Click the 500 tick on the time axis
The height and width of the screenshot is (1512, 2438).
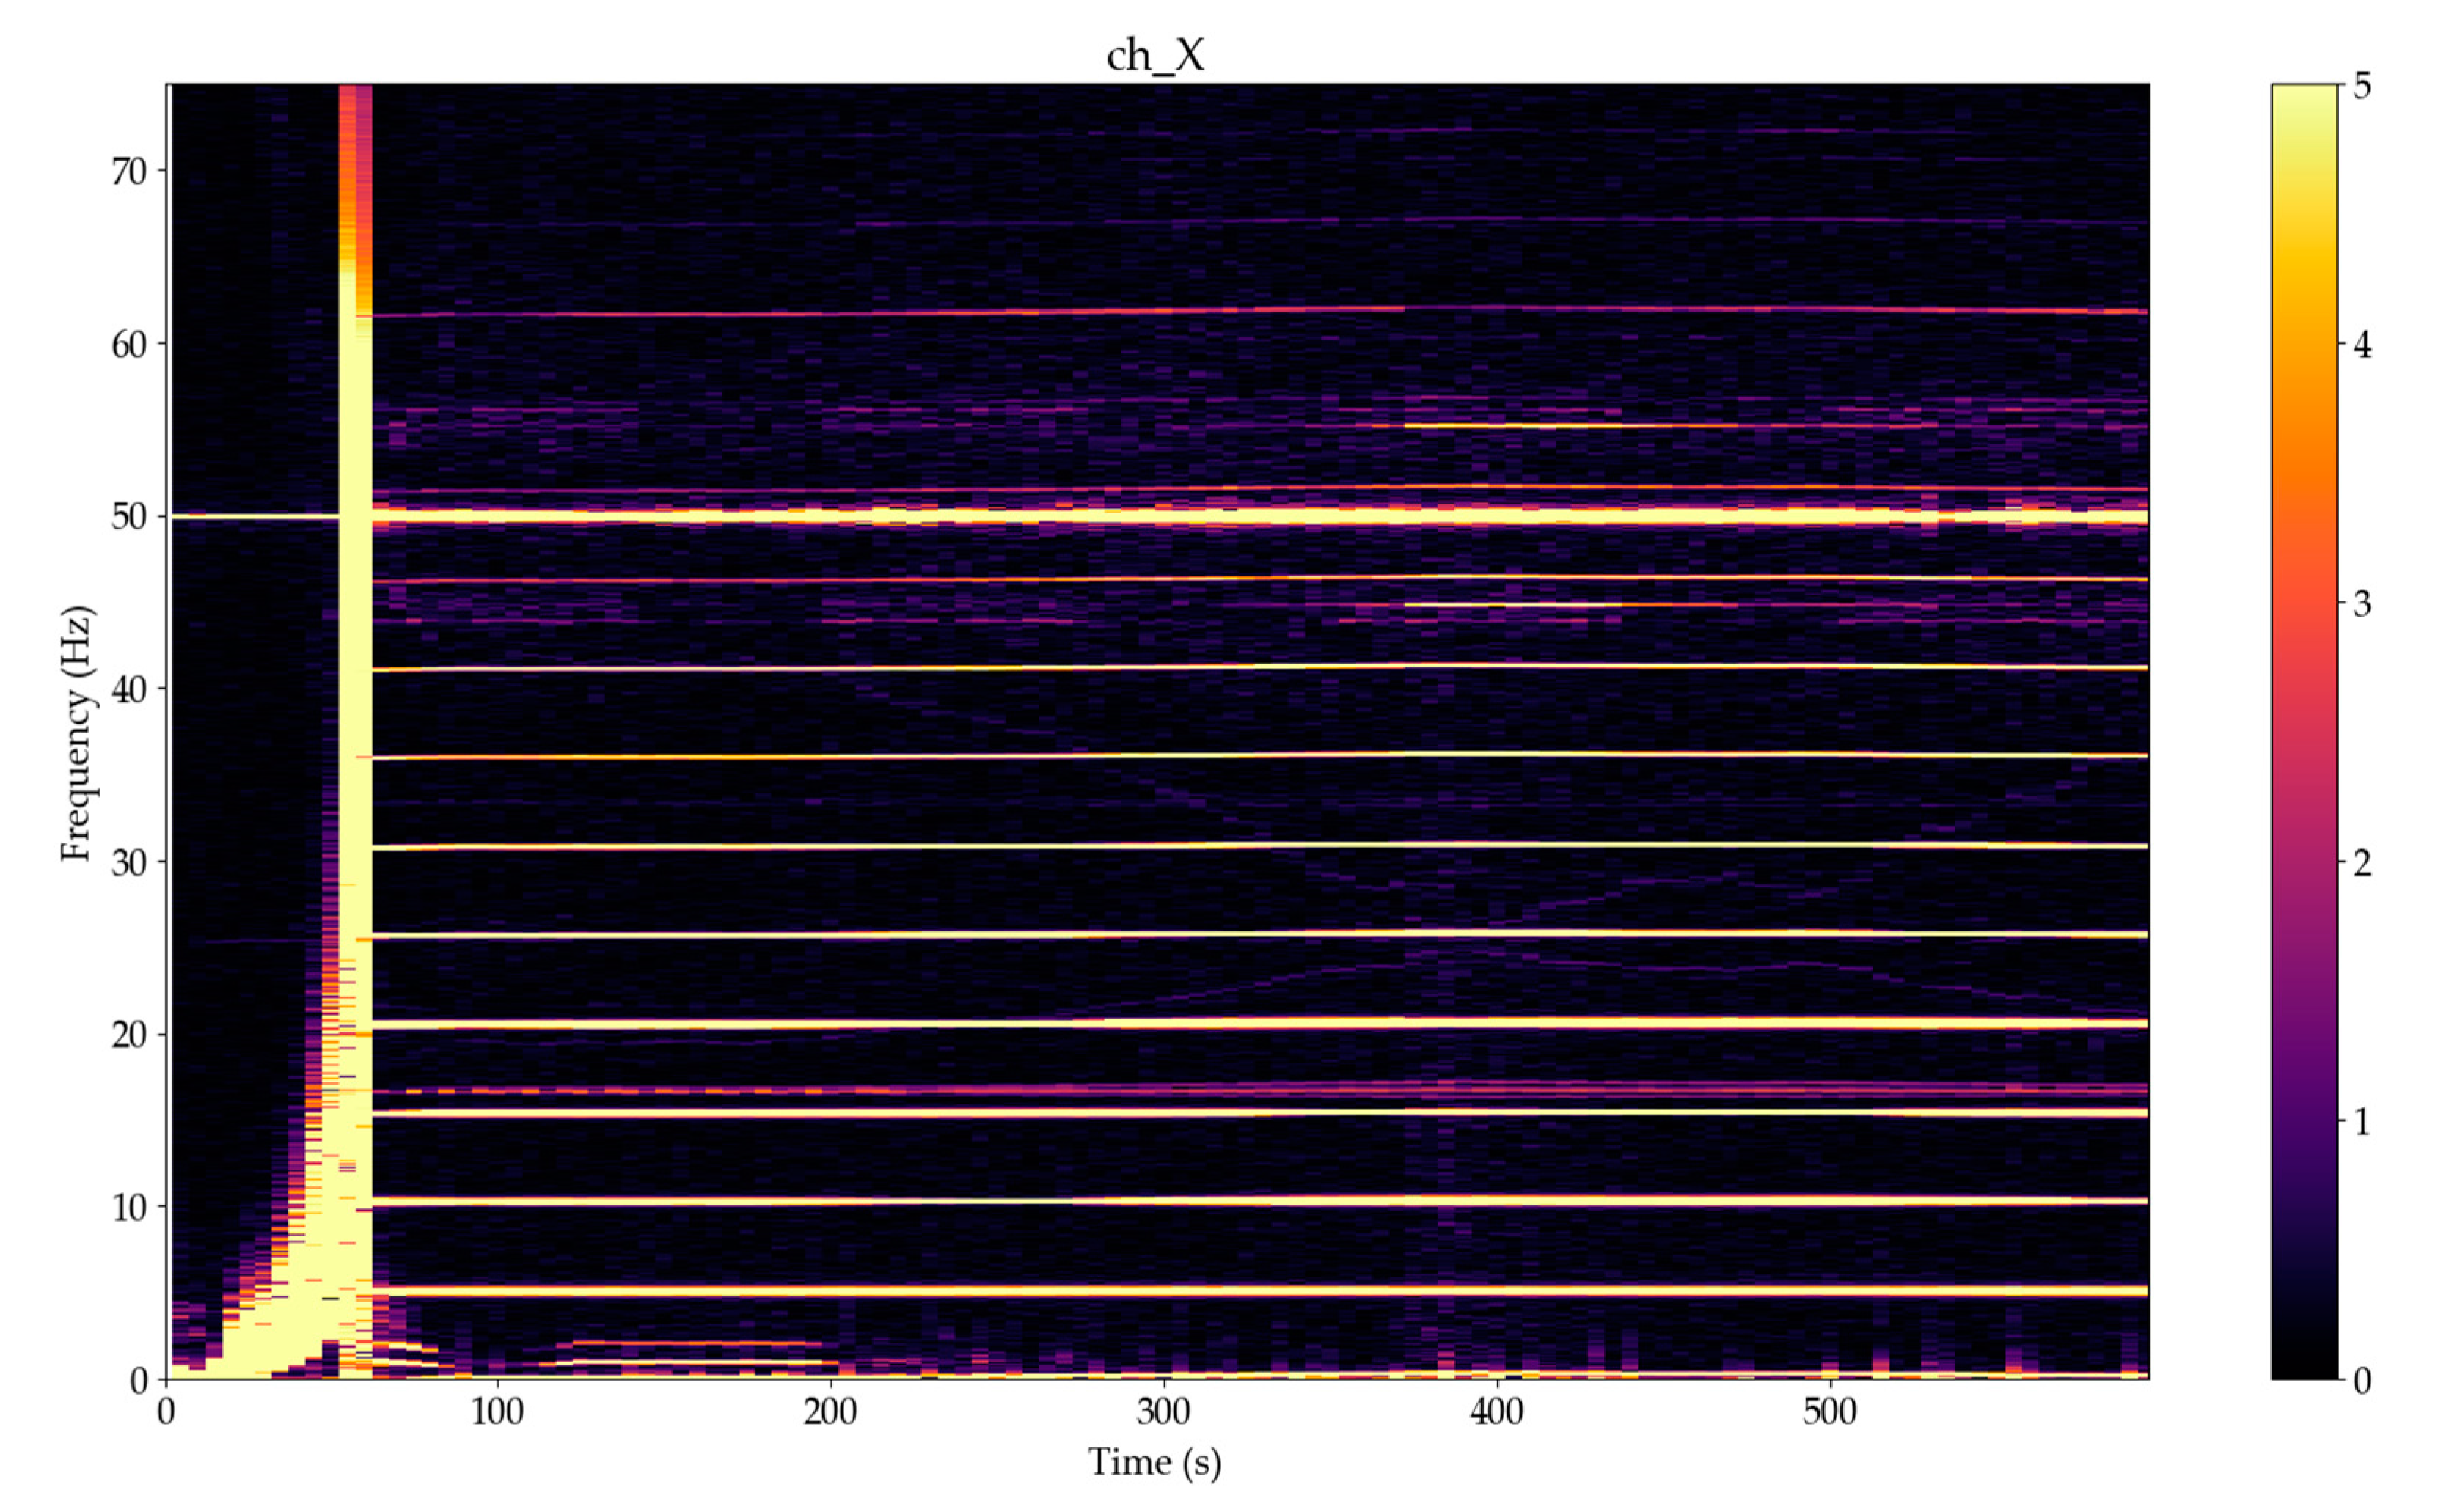1830,1412
